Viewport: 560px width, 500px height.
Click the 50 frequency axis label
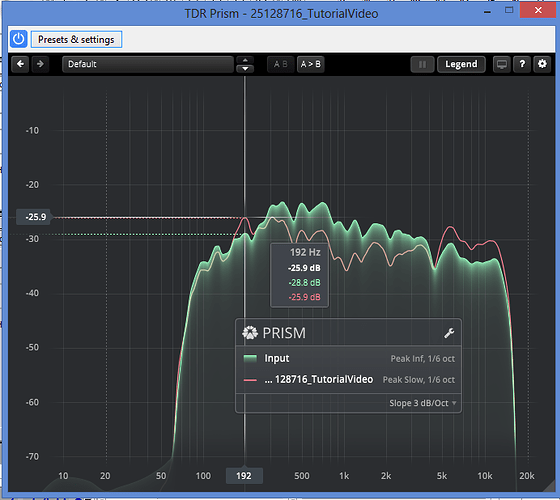pos(161,476)
